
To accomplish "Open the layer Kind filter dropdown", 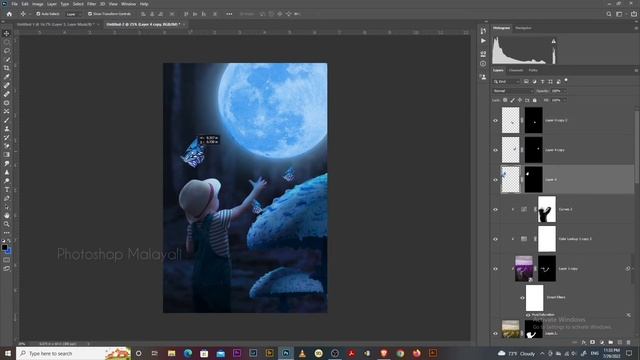I will click(x=506, y=82).
